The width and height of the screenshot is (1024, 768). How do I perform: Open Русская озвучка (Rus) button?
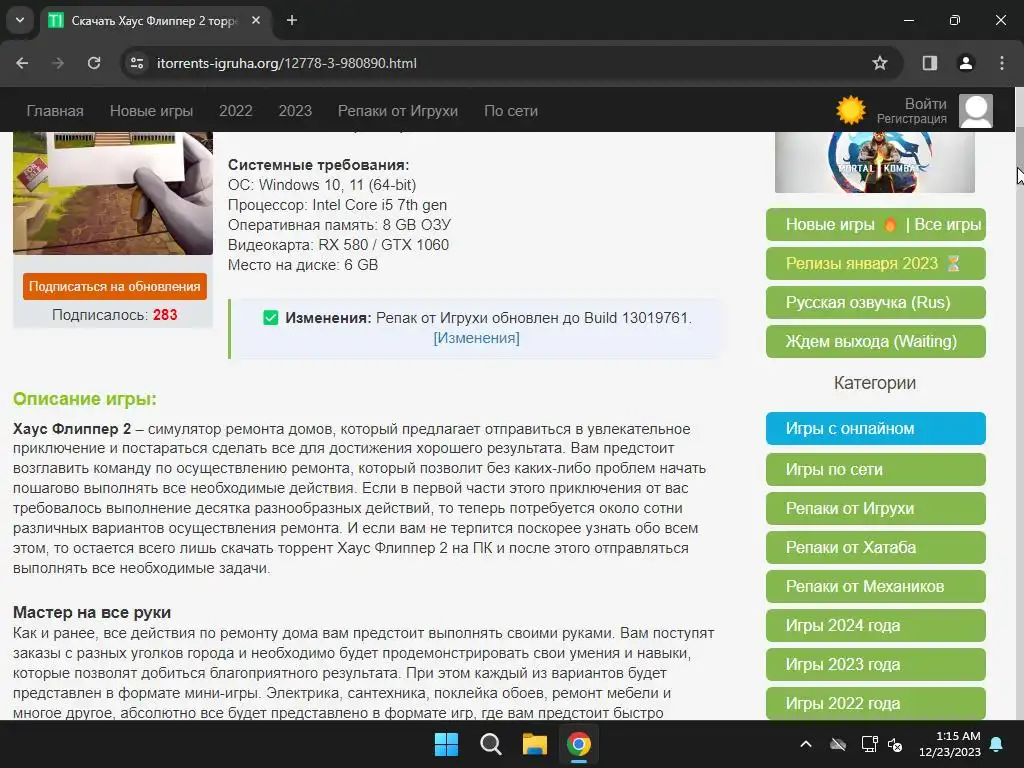pos(876,302)
